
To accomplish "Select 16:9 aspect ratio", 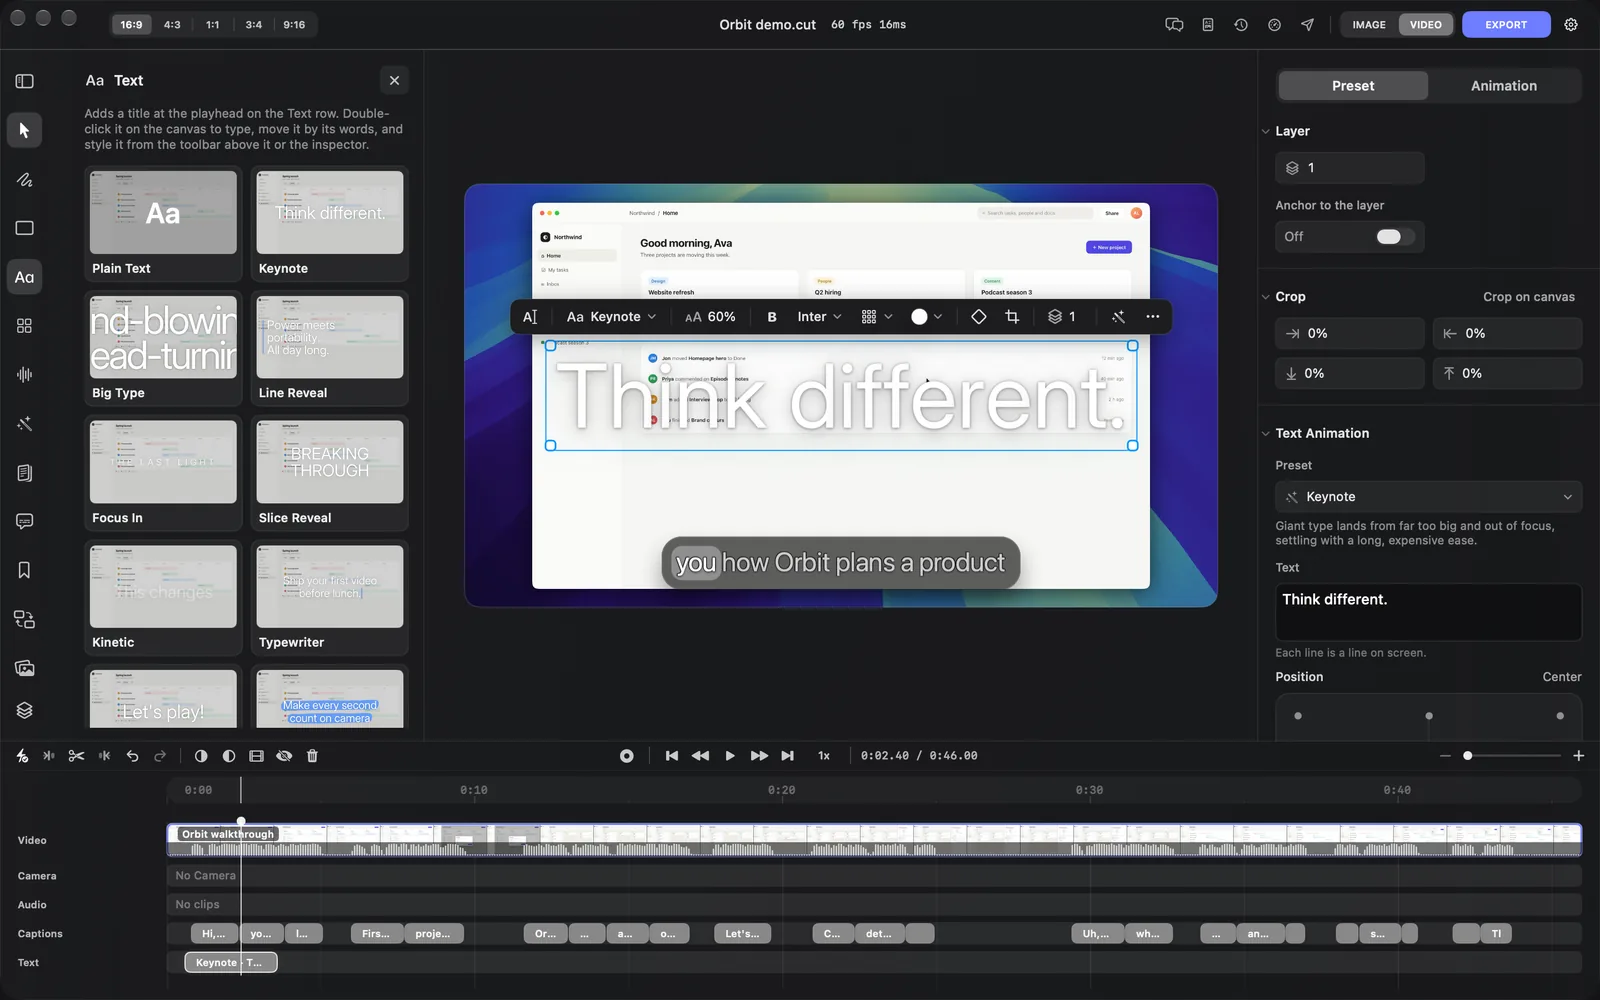I will tap(131, 25).
